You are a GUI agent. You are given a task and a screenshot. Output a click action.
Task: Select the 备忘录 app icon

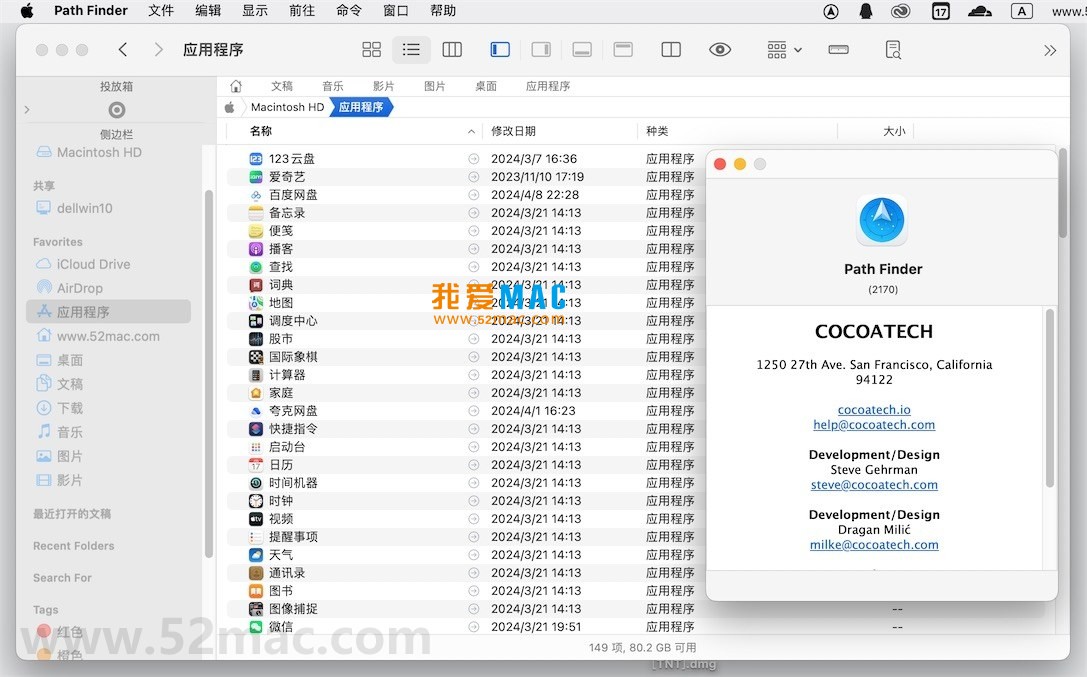click(x=256, y=213)
